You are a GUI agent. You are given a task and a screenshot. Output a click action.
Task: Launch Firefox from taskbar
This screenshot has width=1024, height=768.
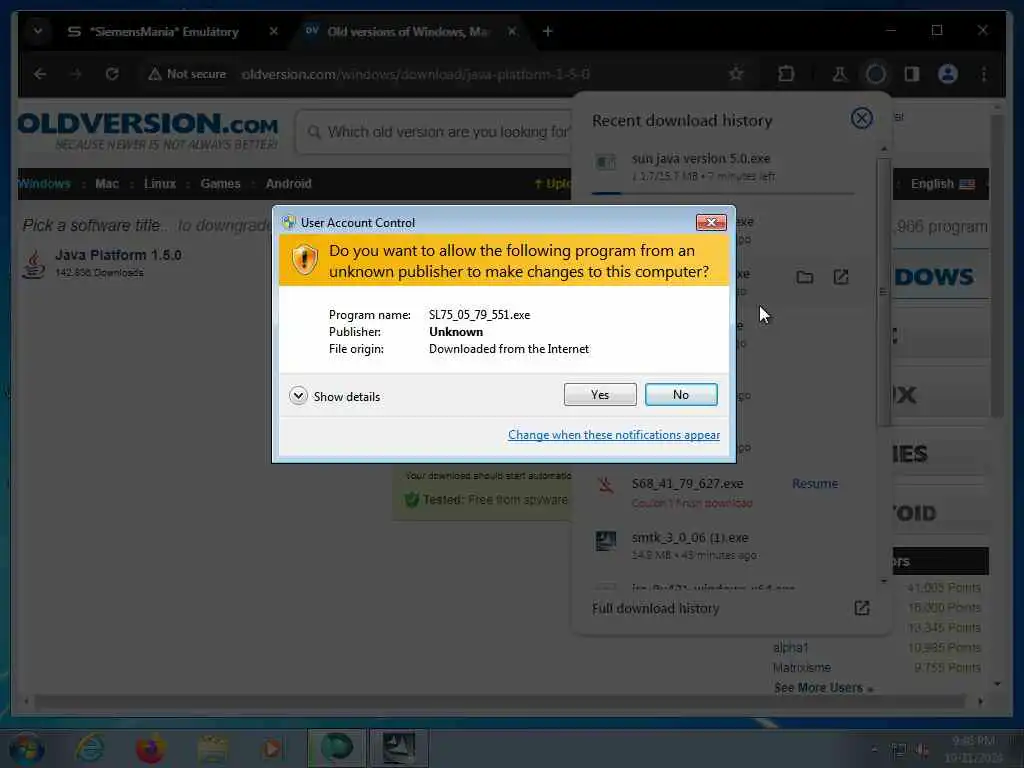(150, 749)
